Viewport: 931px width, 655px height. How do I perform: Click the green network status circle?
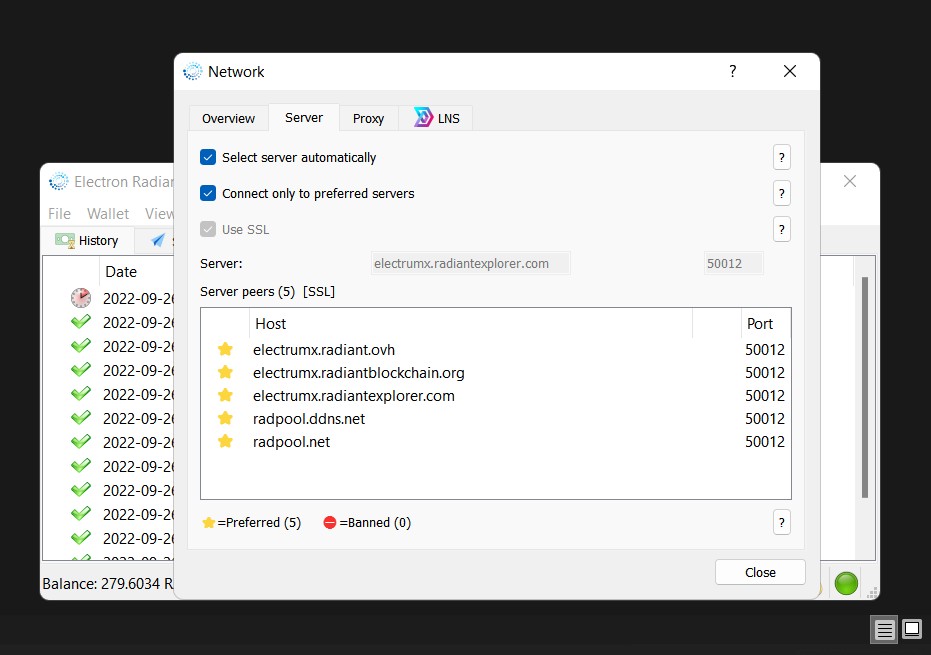[x=846, y=583]
